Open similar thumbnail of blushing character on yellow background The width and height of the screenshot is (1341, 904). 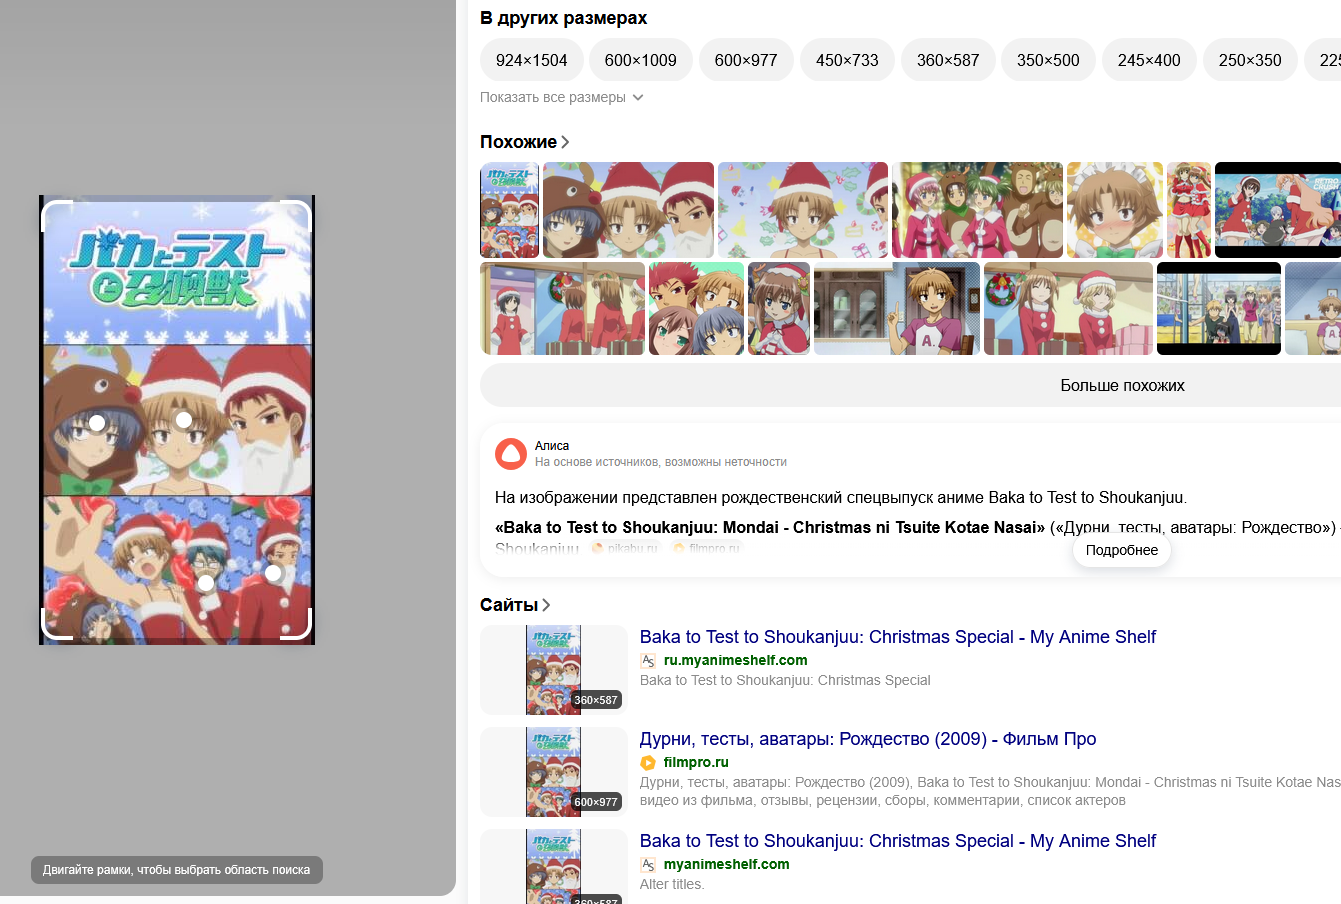(1115, 210)
